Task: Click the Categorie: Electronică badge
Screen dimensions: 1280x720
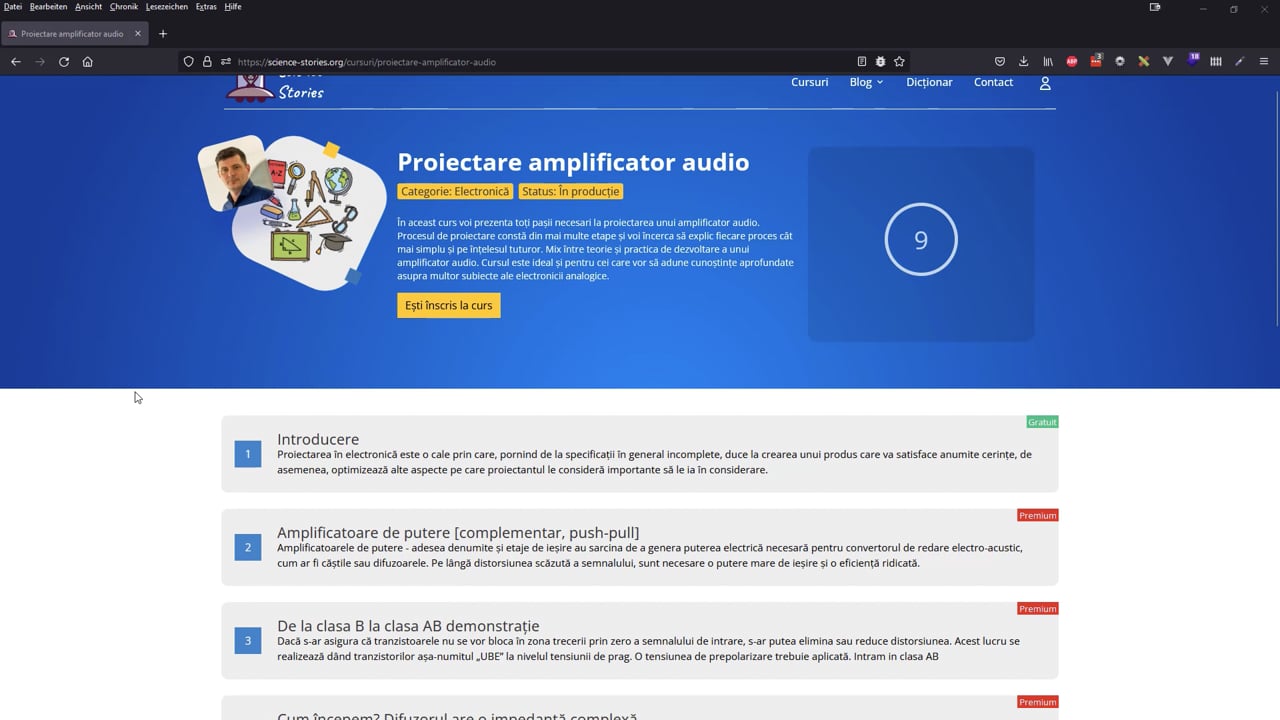Action: pos(455,191)
